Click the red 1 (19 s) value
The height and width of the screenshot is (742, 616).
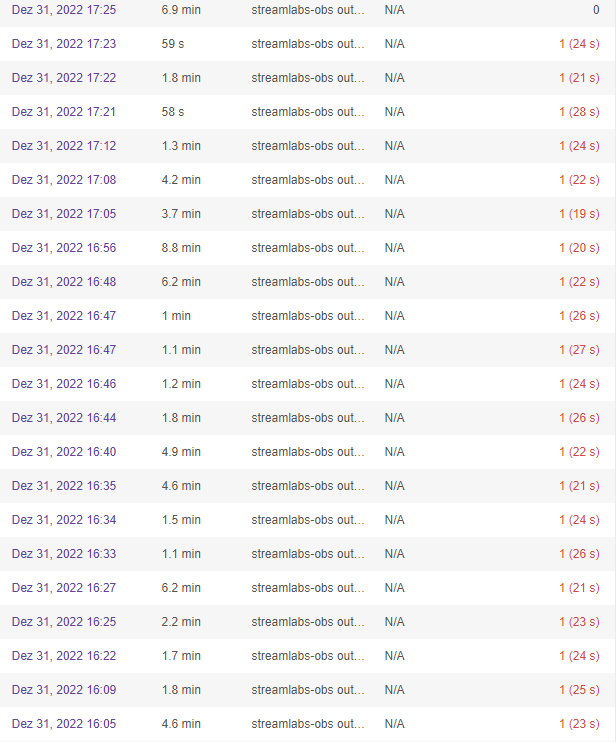pos(579,214)
